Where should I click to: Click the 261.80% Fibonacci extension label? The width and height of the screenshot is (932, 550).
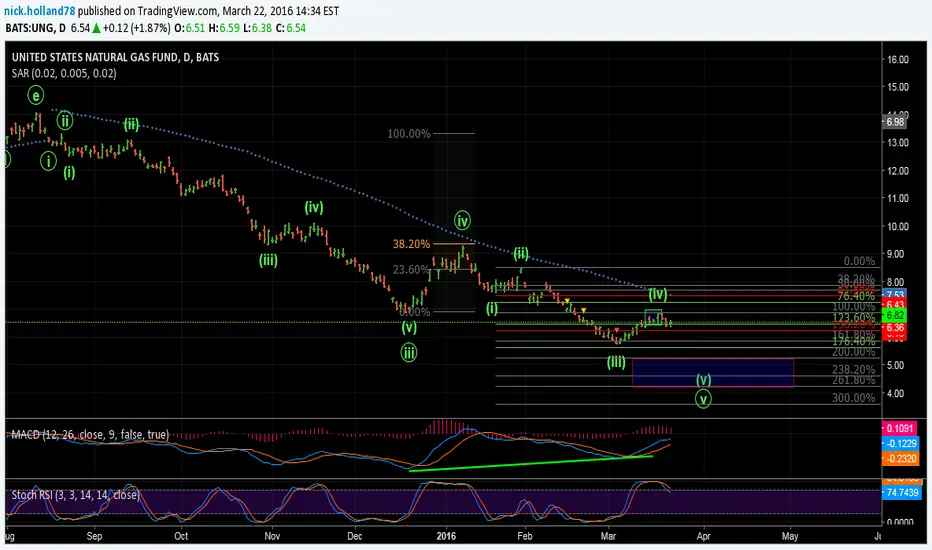853,381
